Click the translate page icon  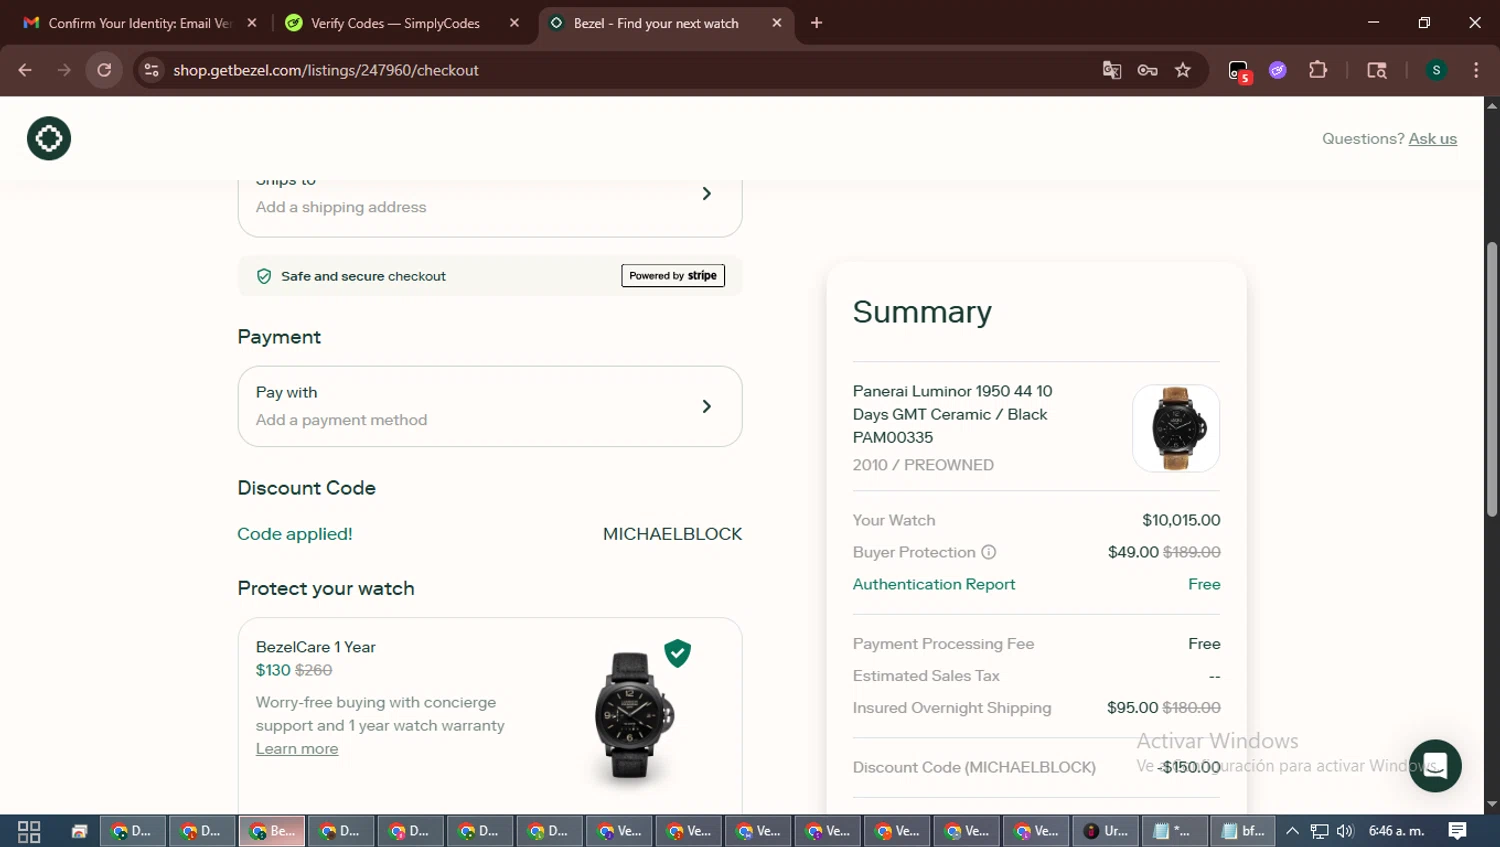[x=1111, y=70]
